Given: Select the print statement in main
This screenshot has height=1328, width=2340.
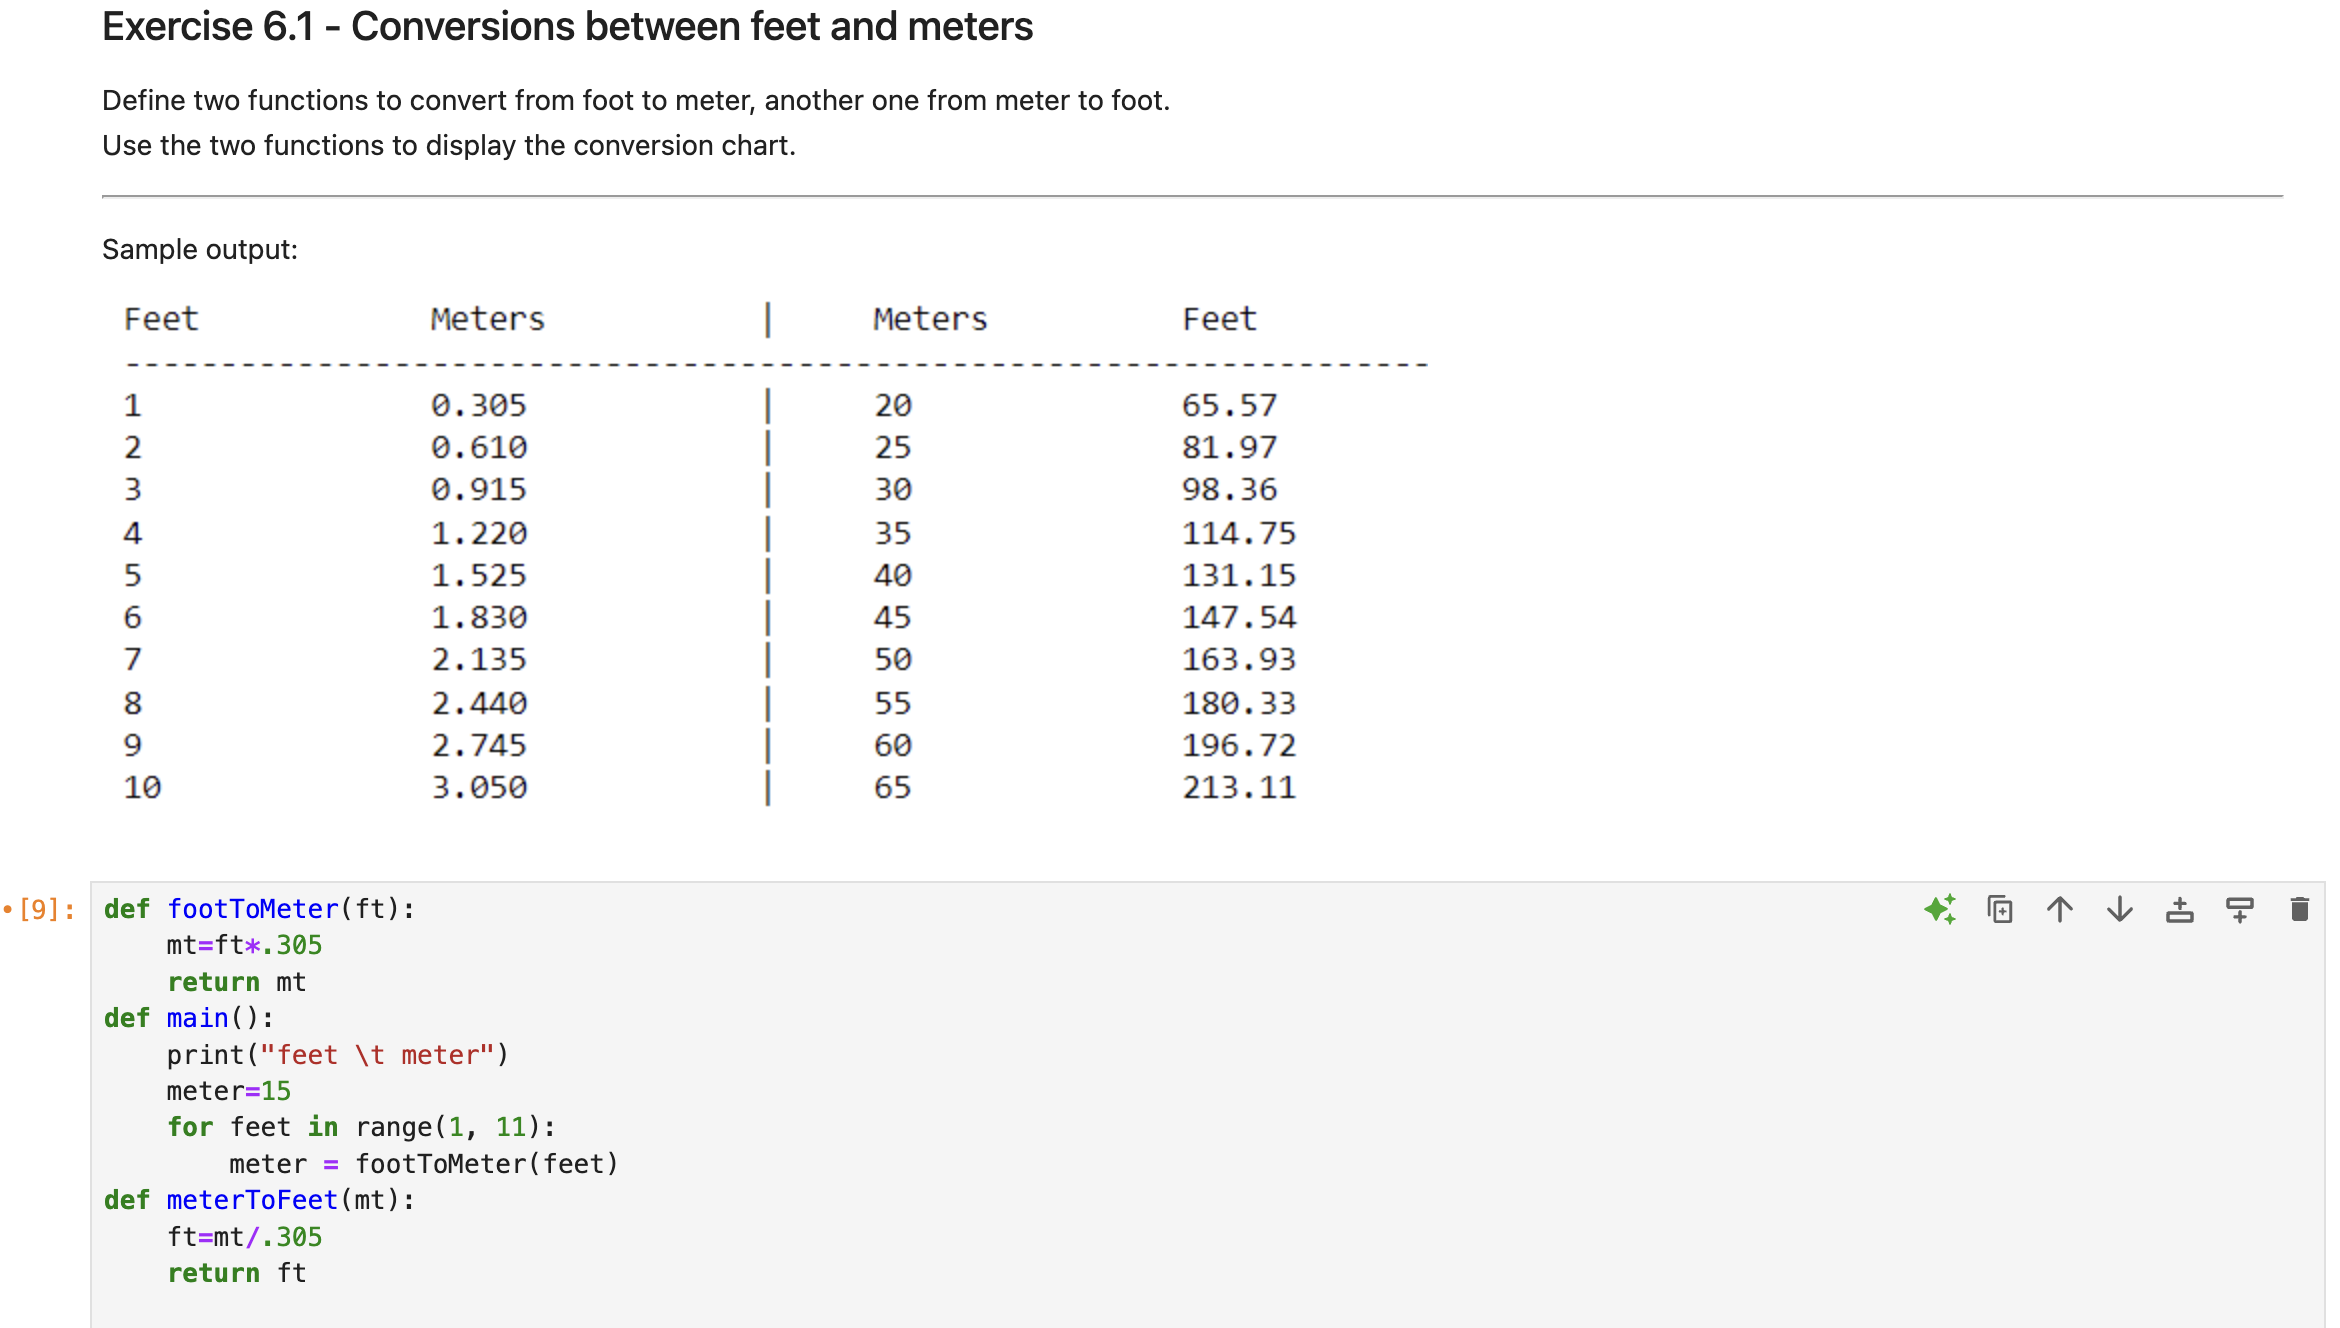Looking at the screenshot, I should [x=337, y=1053].
